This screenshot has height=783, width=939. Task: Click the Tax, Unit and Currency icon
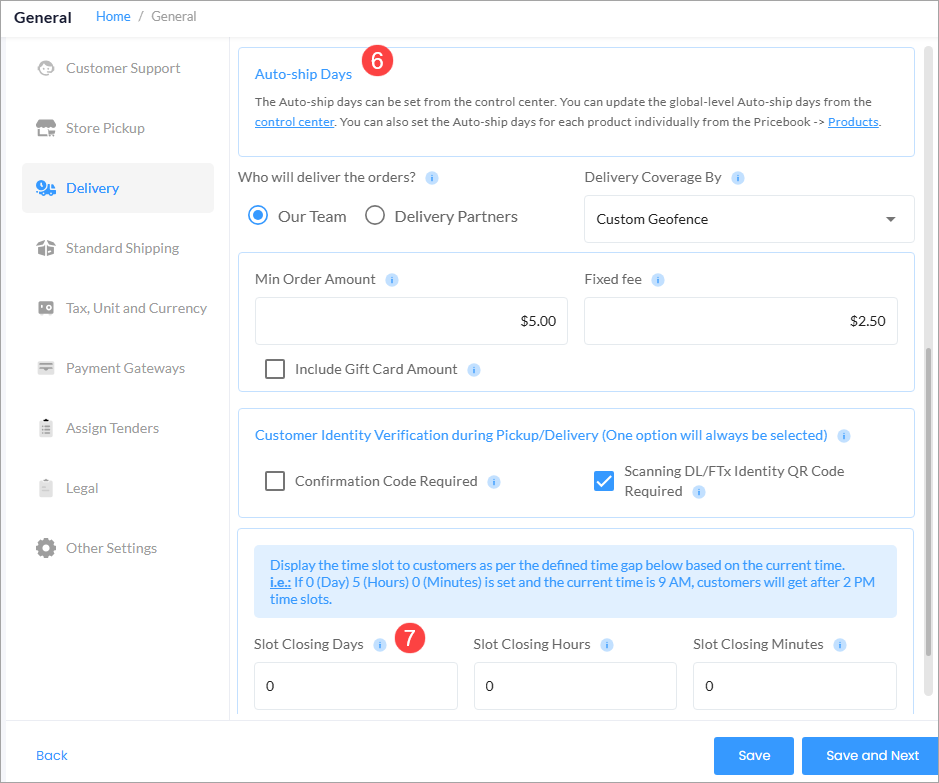(x=46, y=308)
